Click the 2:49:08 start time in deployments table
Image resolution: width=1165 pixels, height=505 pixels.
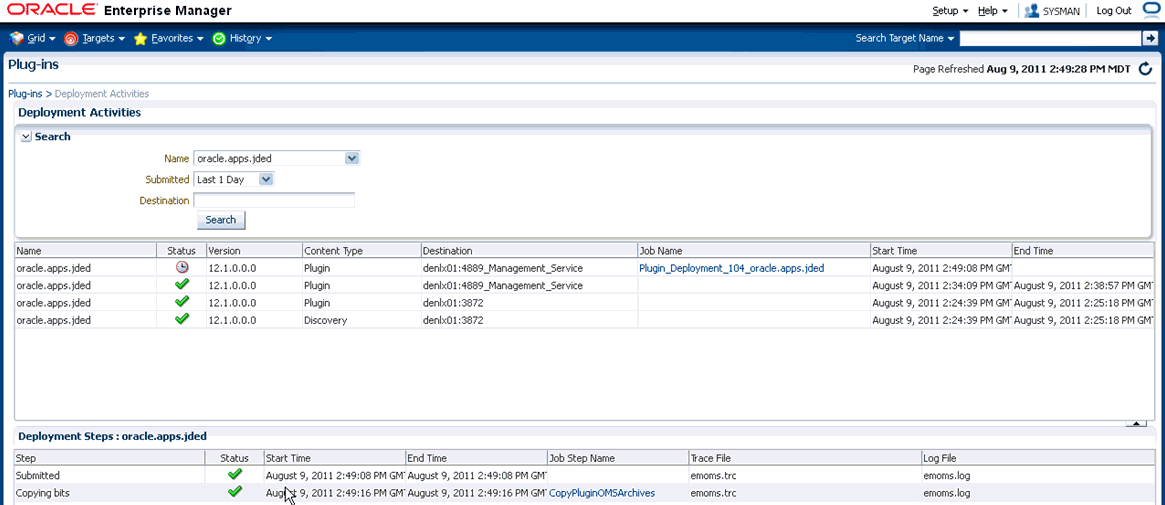[x=941, y=268]
